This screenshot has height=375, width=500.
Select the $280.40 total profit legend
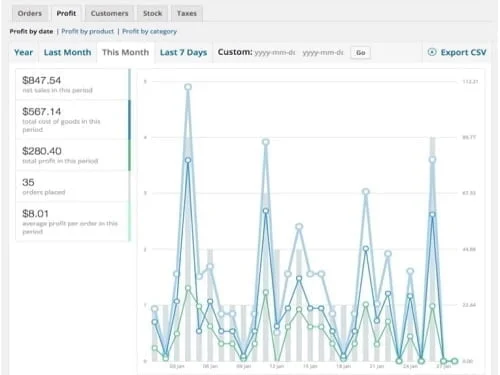[73, 155]
